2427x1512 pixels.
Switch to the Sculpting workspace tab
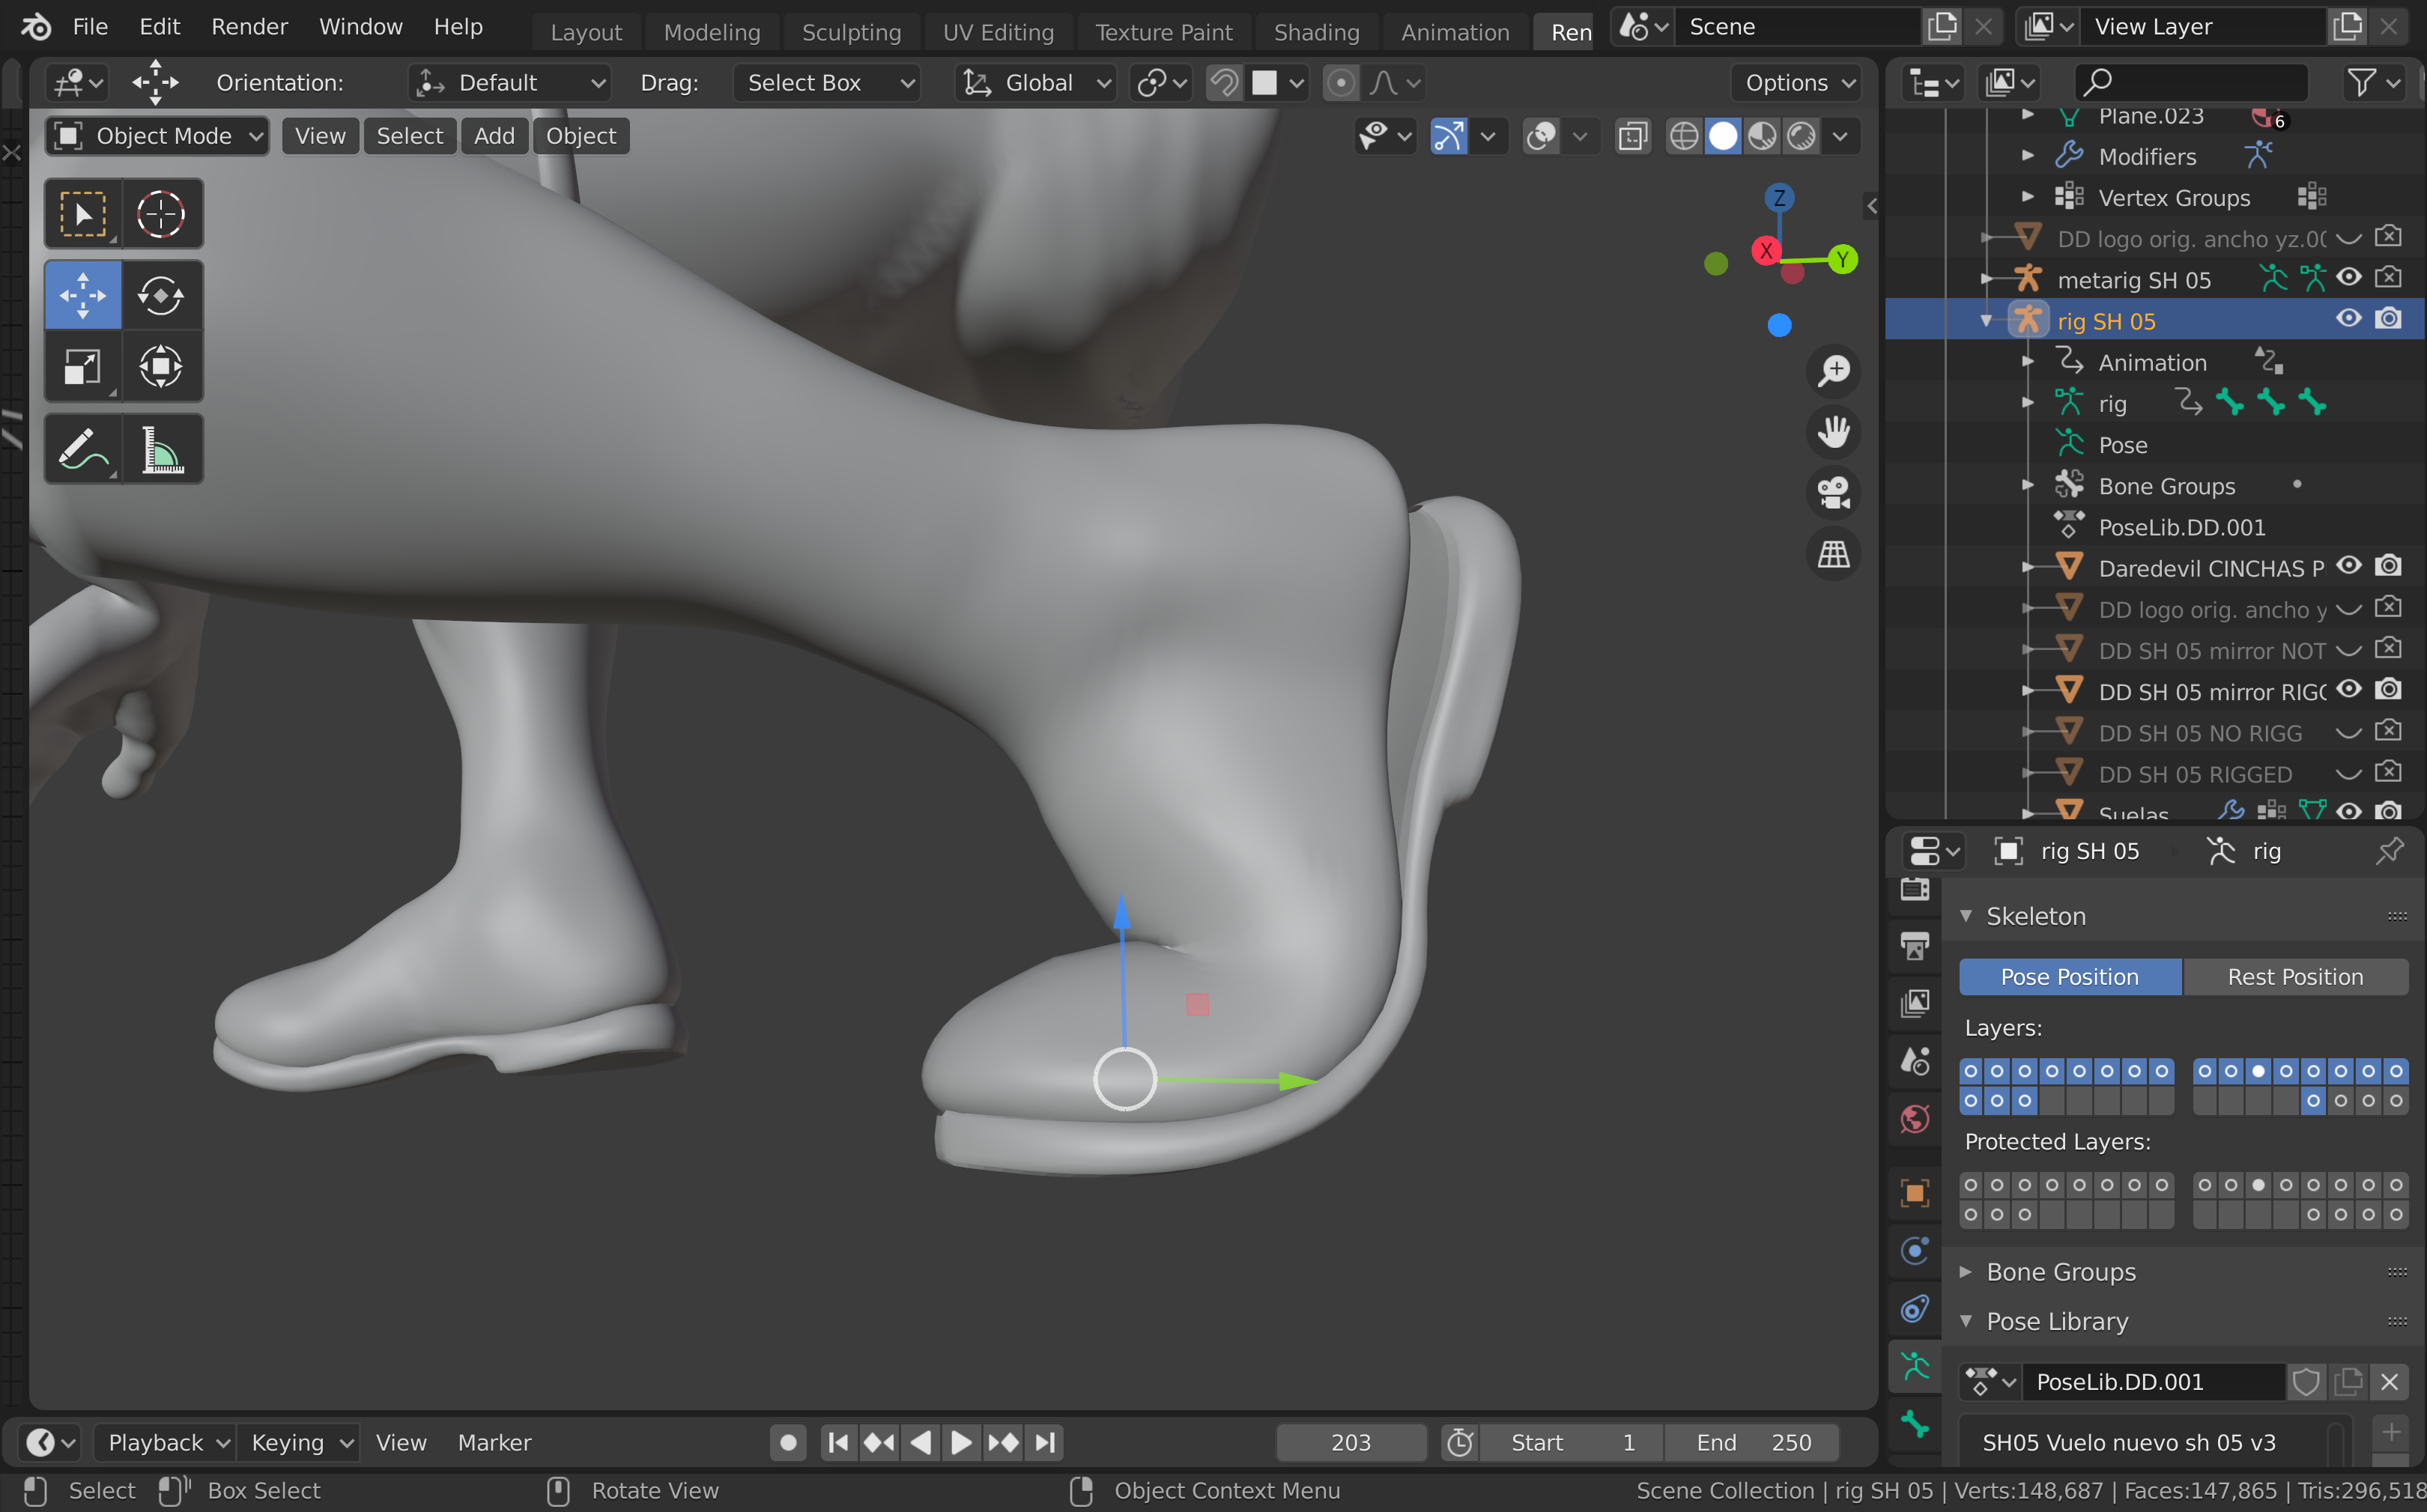coord(851,32)
